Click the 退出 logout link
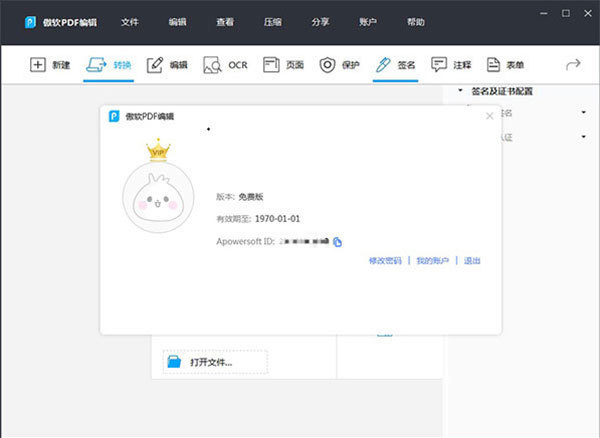This screenshot has height=438, width=600. point(472,261)
